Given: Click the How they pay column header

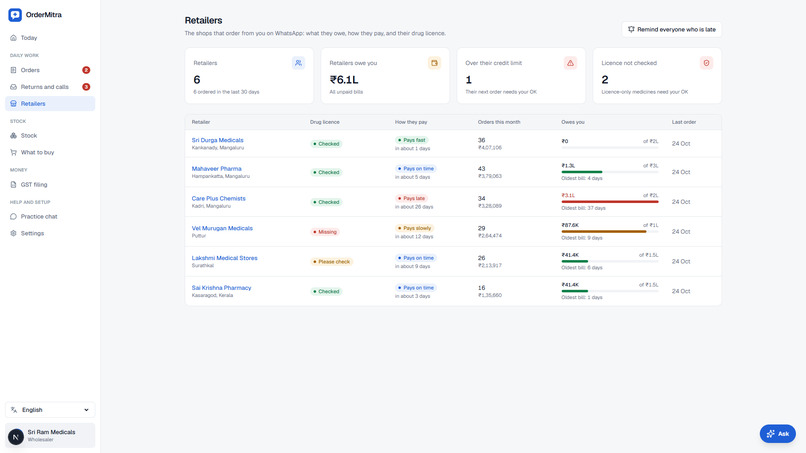Looking at the screenshot, I should (x=411, y=122).
